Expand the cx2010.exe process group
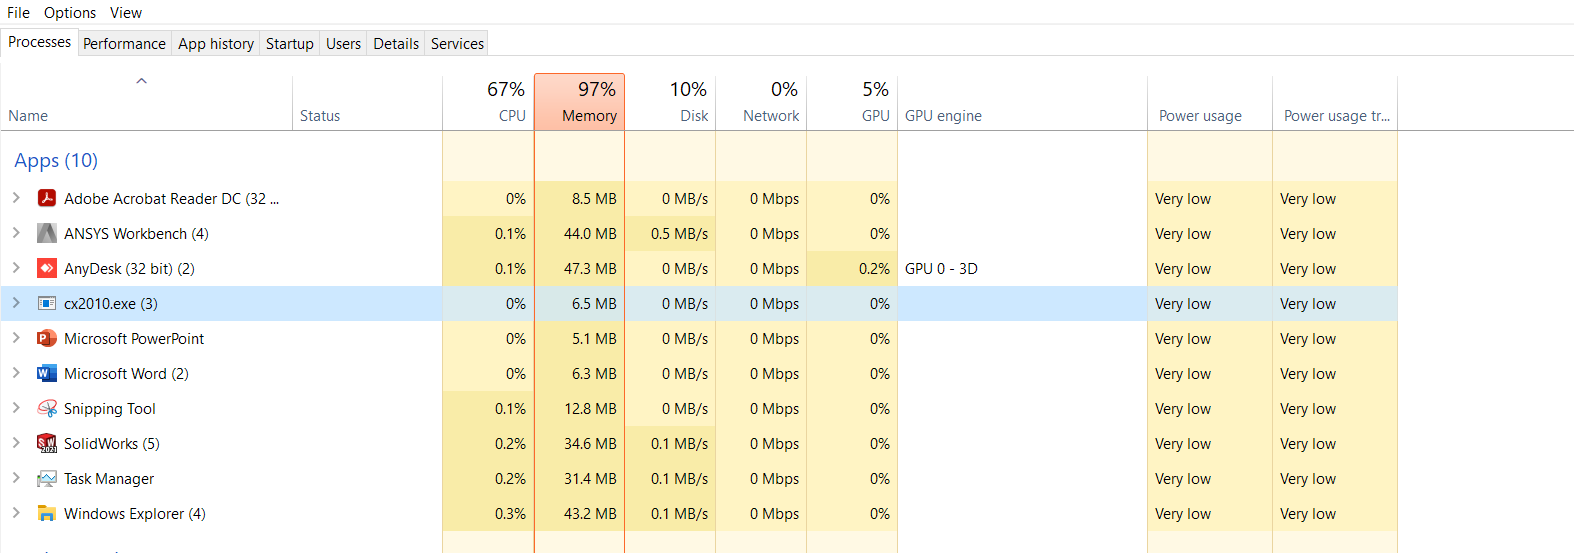This screenshot has height=553, width=1574. [16, 303]
